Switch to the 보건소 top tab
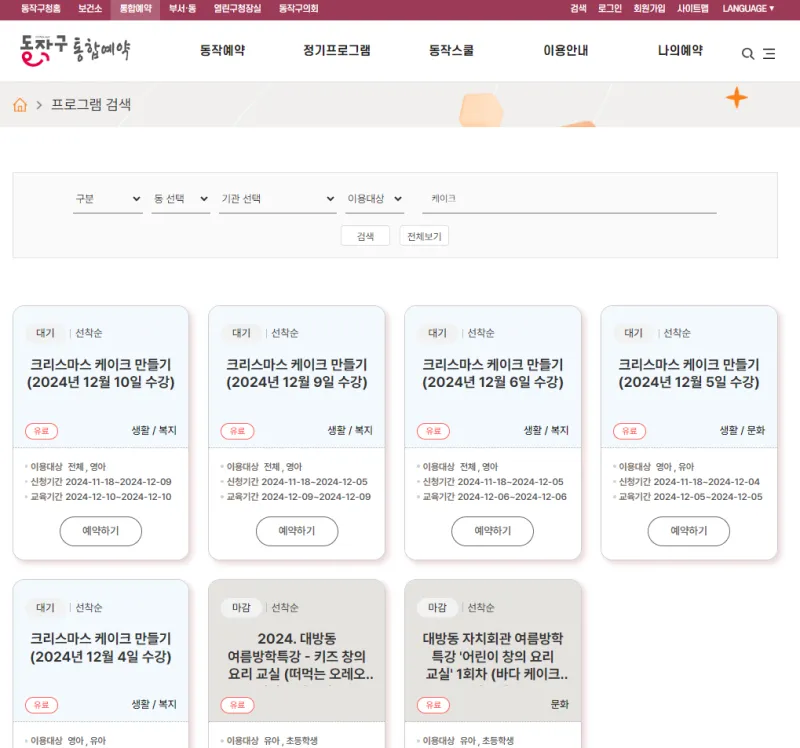 coord(90,8)
